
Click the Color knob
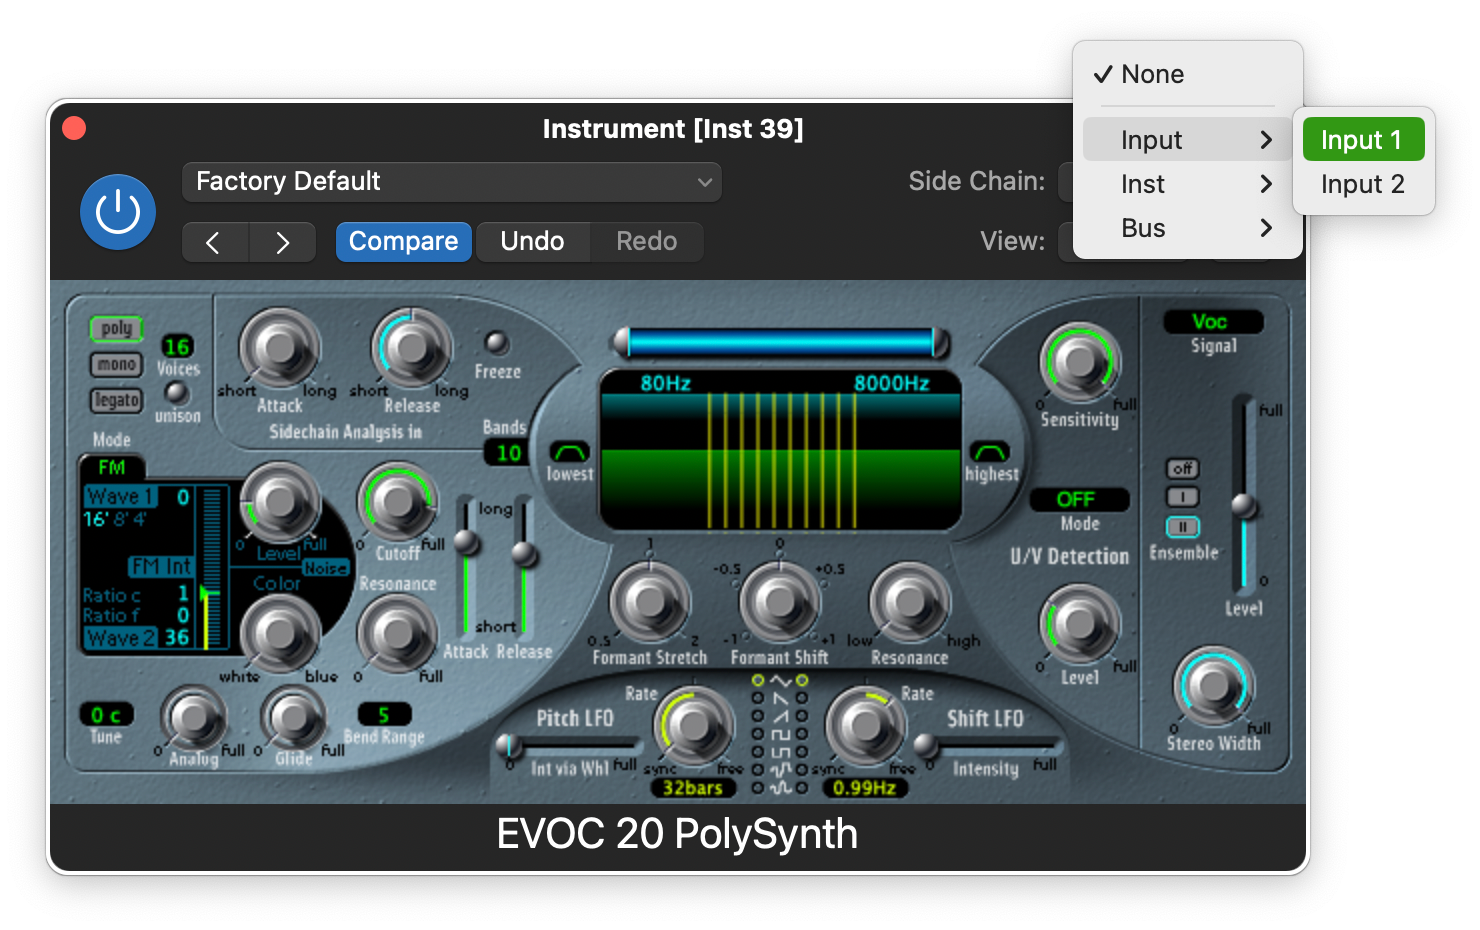[x=280, y=632]
